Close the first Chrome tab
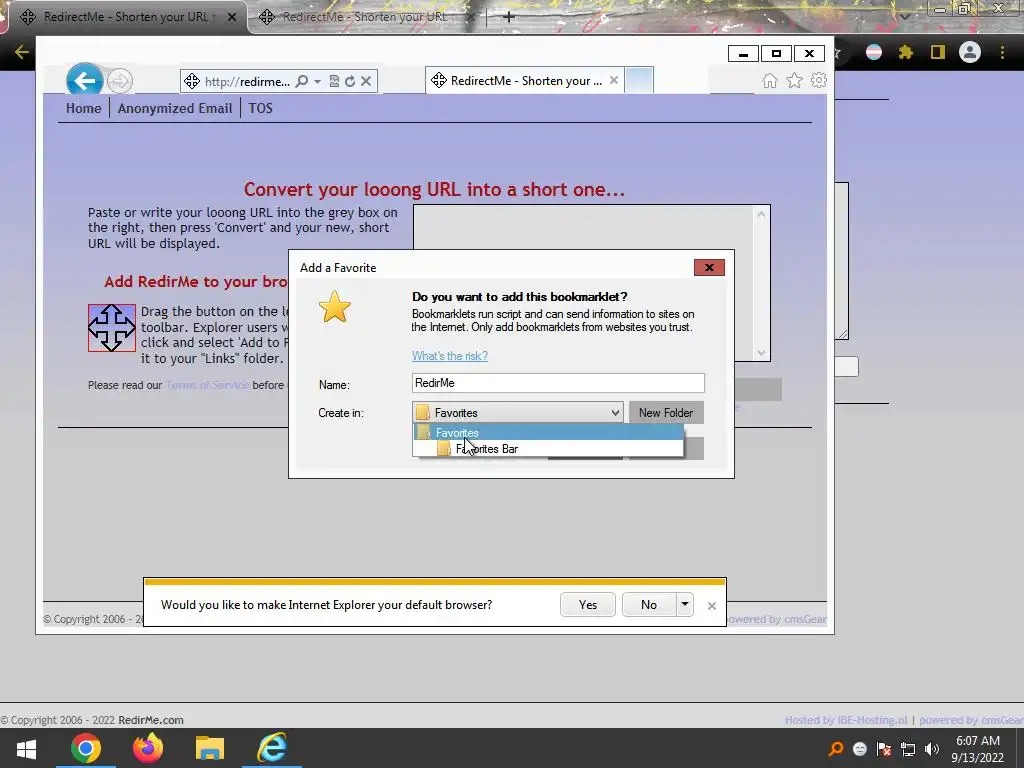Viewport: 1024px width, 768px height. click(232, 17)
